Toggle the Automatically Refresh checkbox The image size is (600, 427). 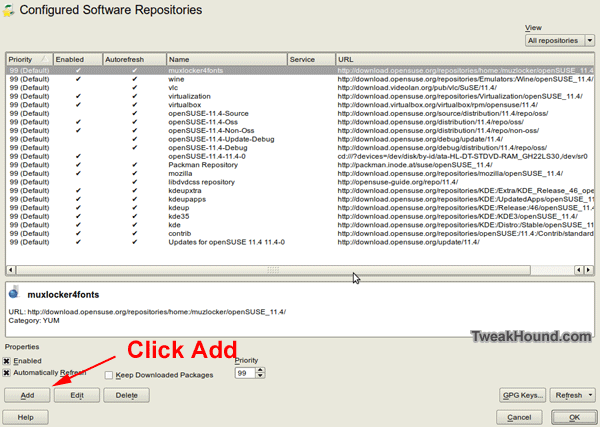8,372
